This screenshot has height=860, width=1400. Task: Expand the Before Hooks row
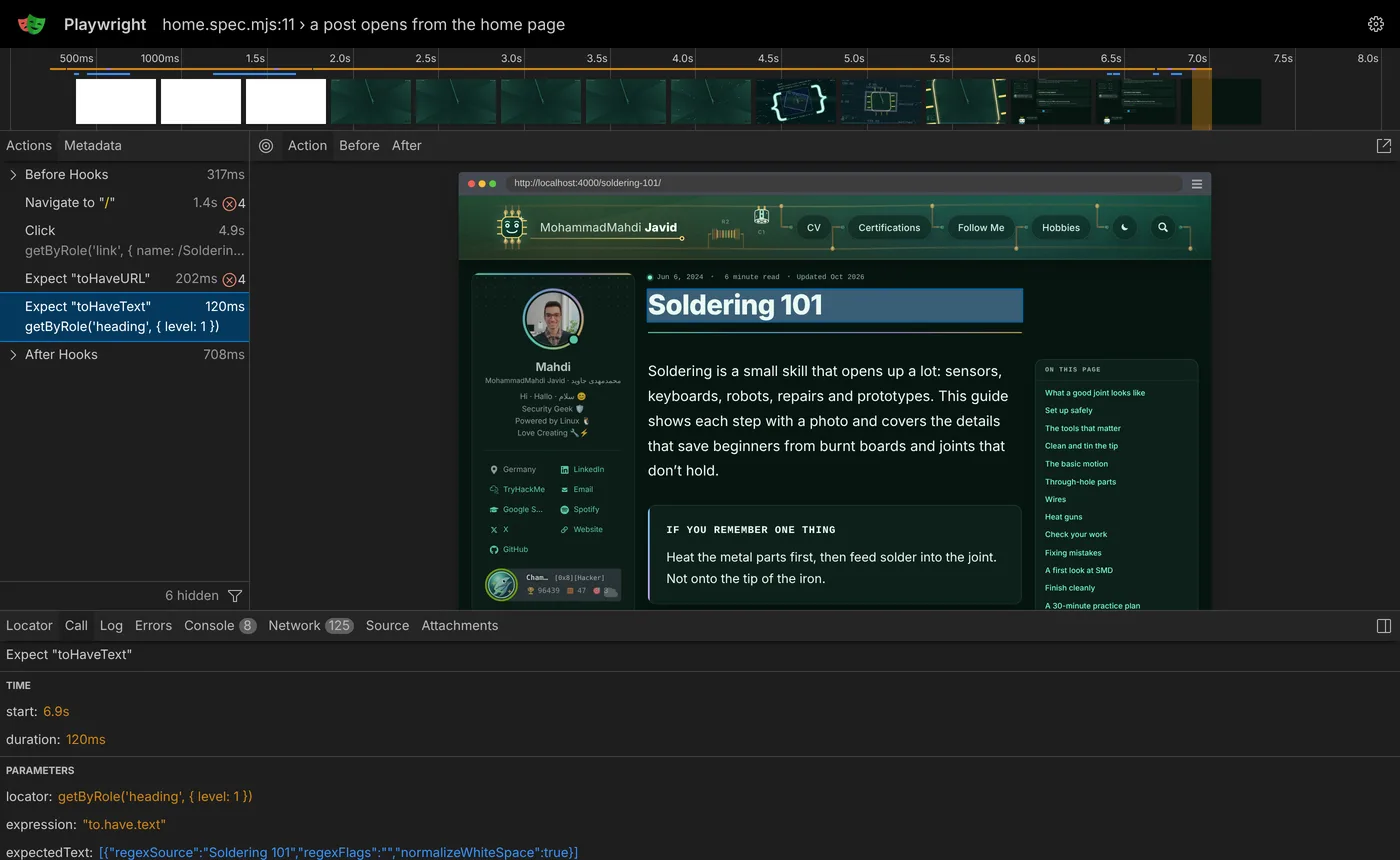(x=13, y=175)
